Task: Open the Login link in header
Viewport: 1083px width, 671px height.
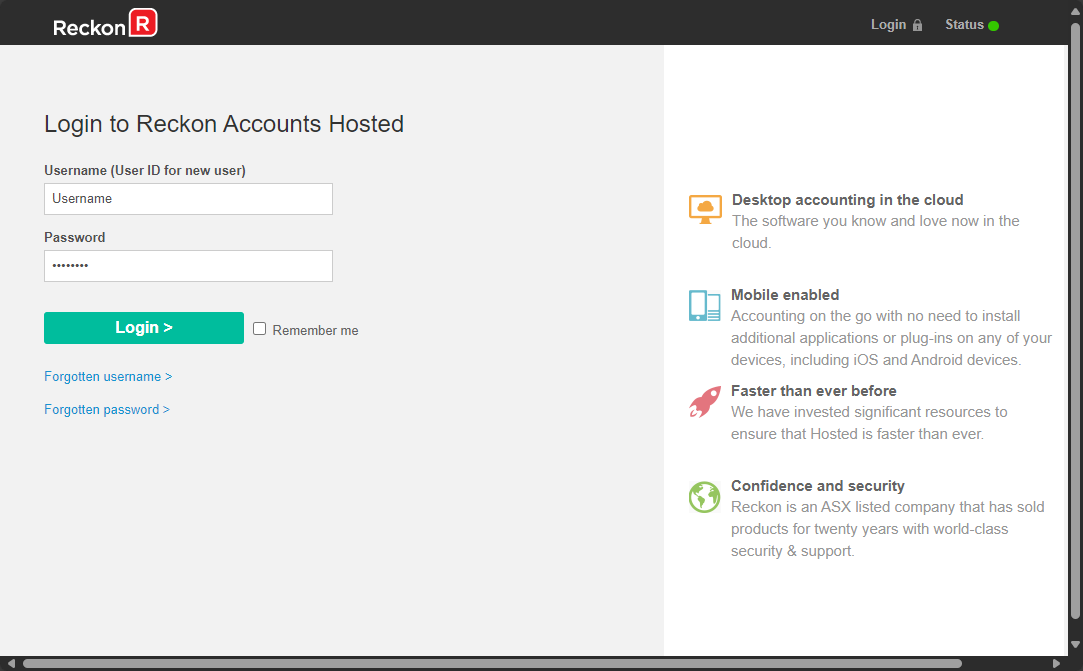Action: coord(888,25)
